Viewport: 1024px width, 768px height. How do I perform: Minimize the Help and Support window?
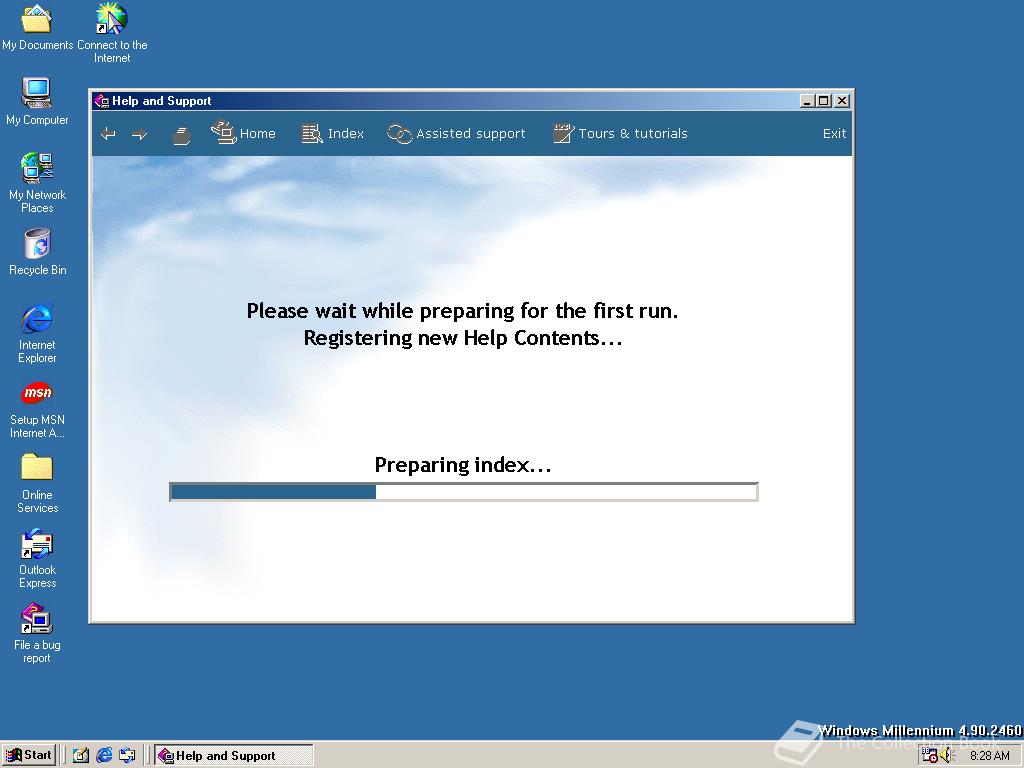tap(807, 101)
